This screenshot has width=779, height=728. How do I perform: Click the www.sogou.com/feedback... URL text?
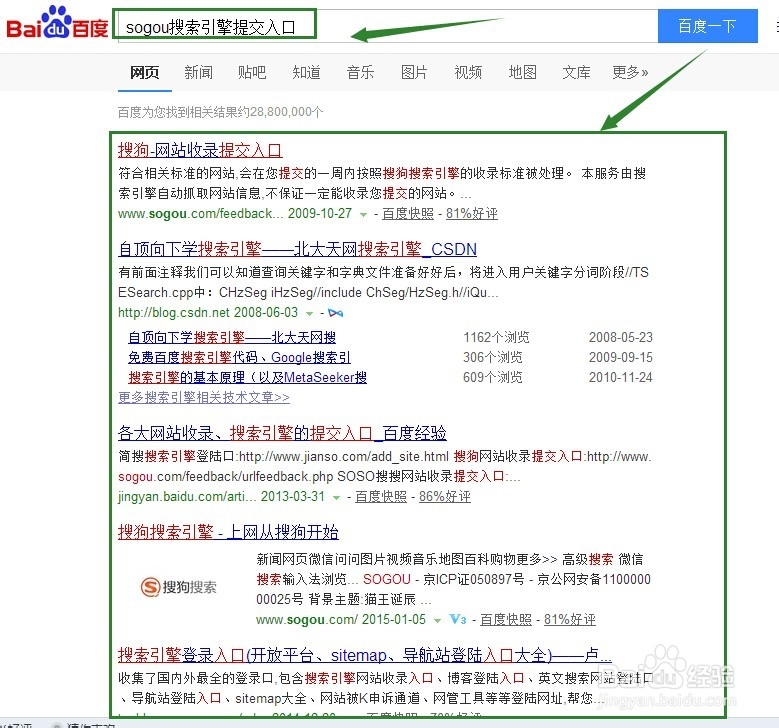200,214
